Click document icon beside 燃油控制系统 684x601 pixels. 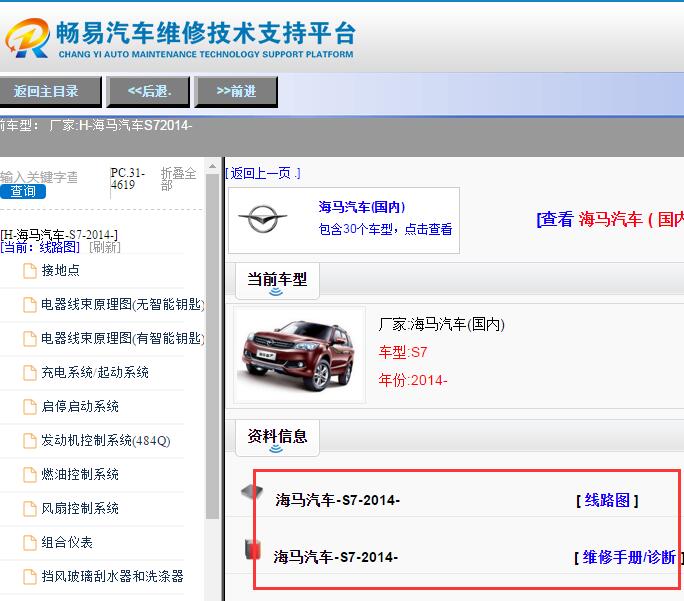pos(30,475)
